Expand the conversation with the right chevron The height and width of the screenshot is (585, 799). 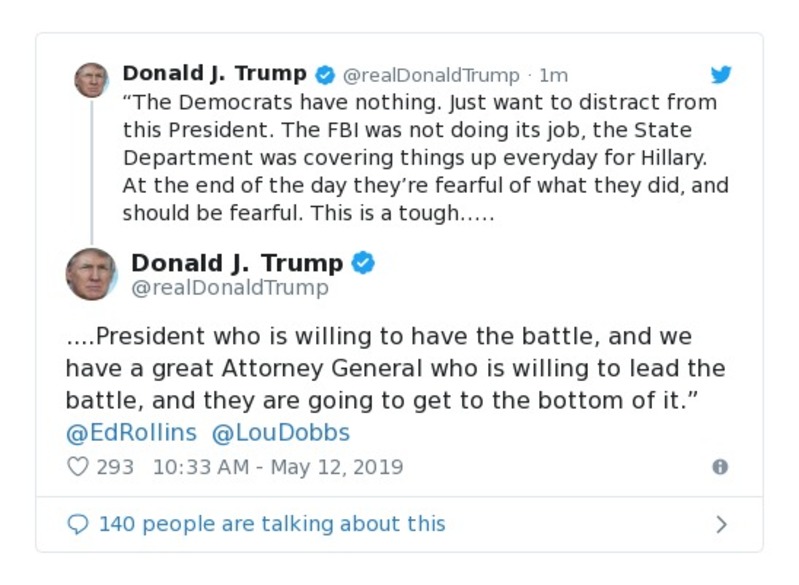[x=721, y=524]
